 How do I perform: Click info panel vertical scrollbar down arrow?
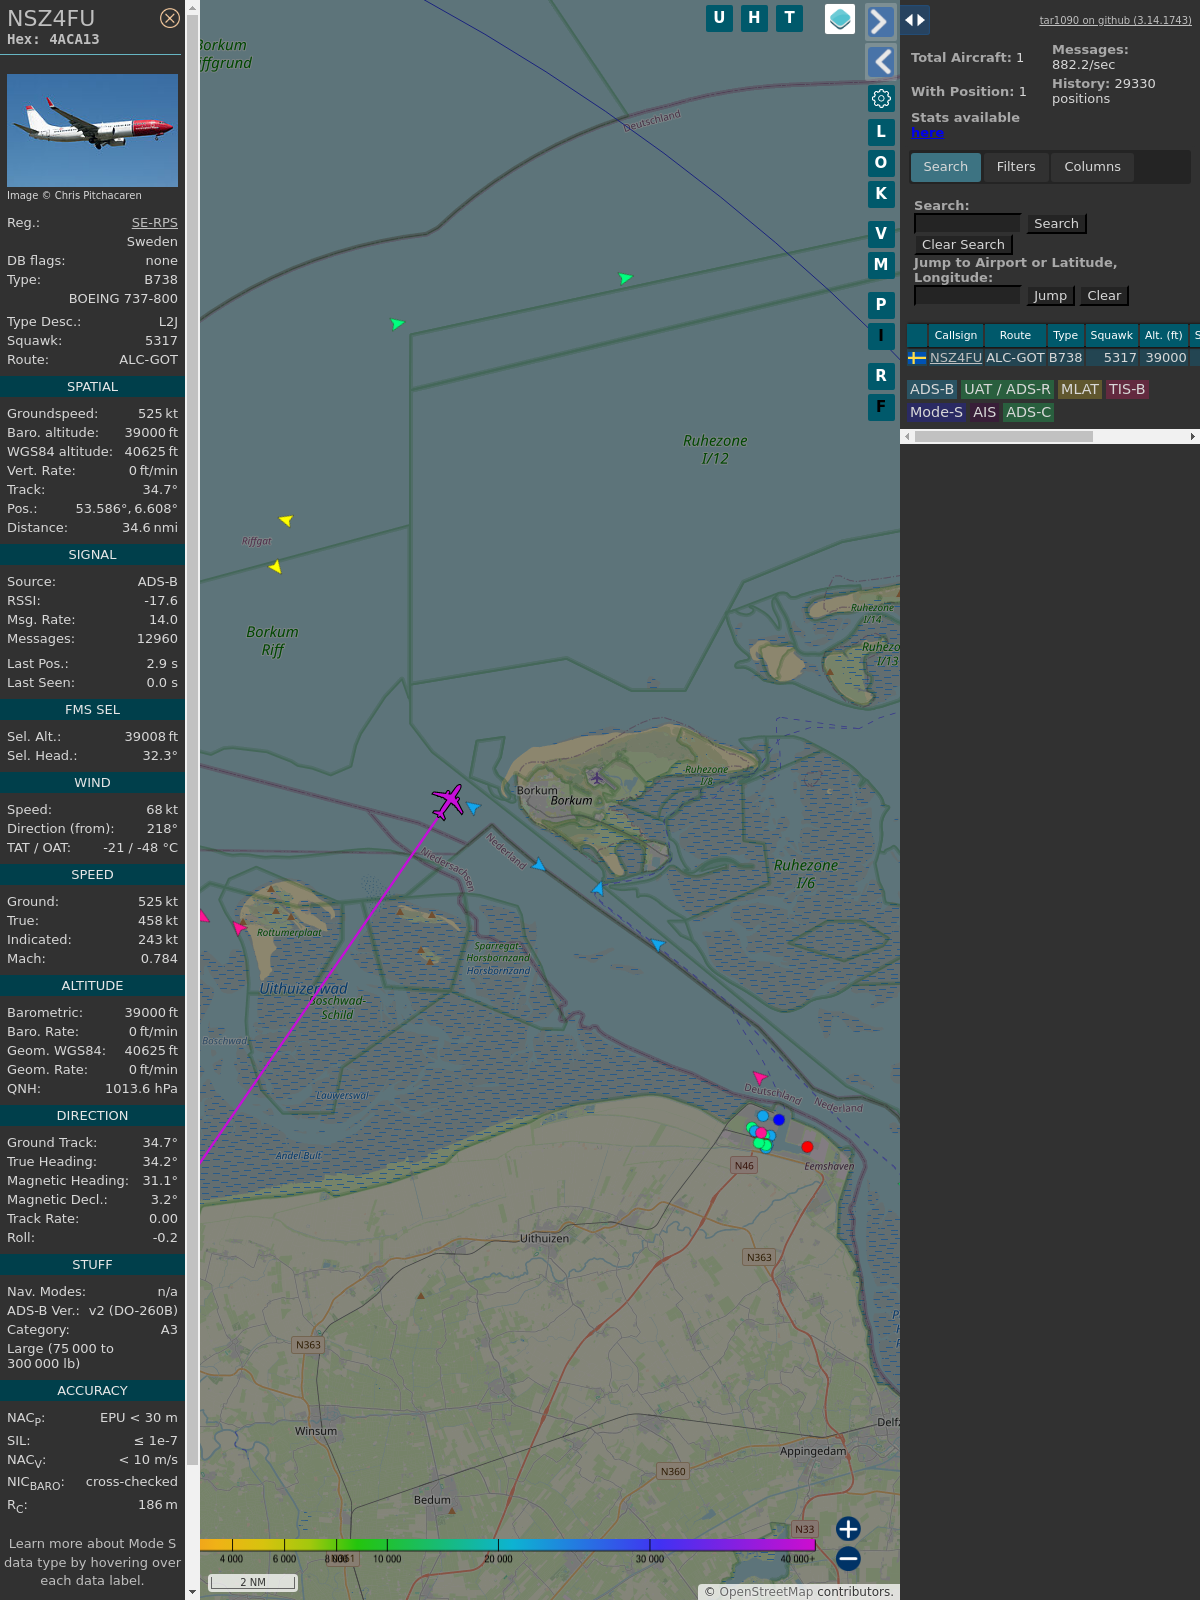coord(192,1592)
